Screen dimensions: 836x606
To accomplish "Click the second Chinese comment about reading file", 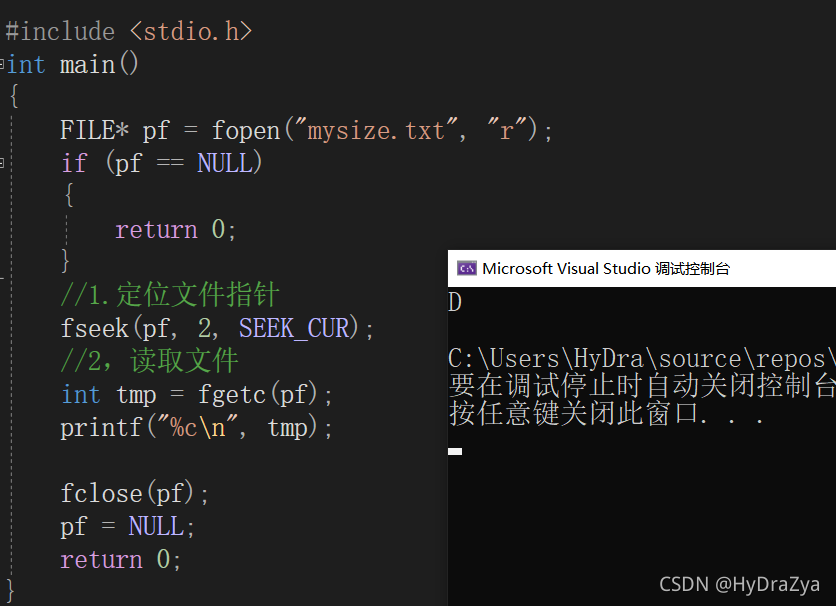I will (149, 361).
